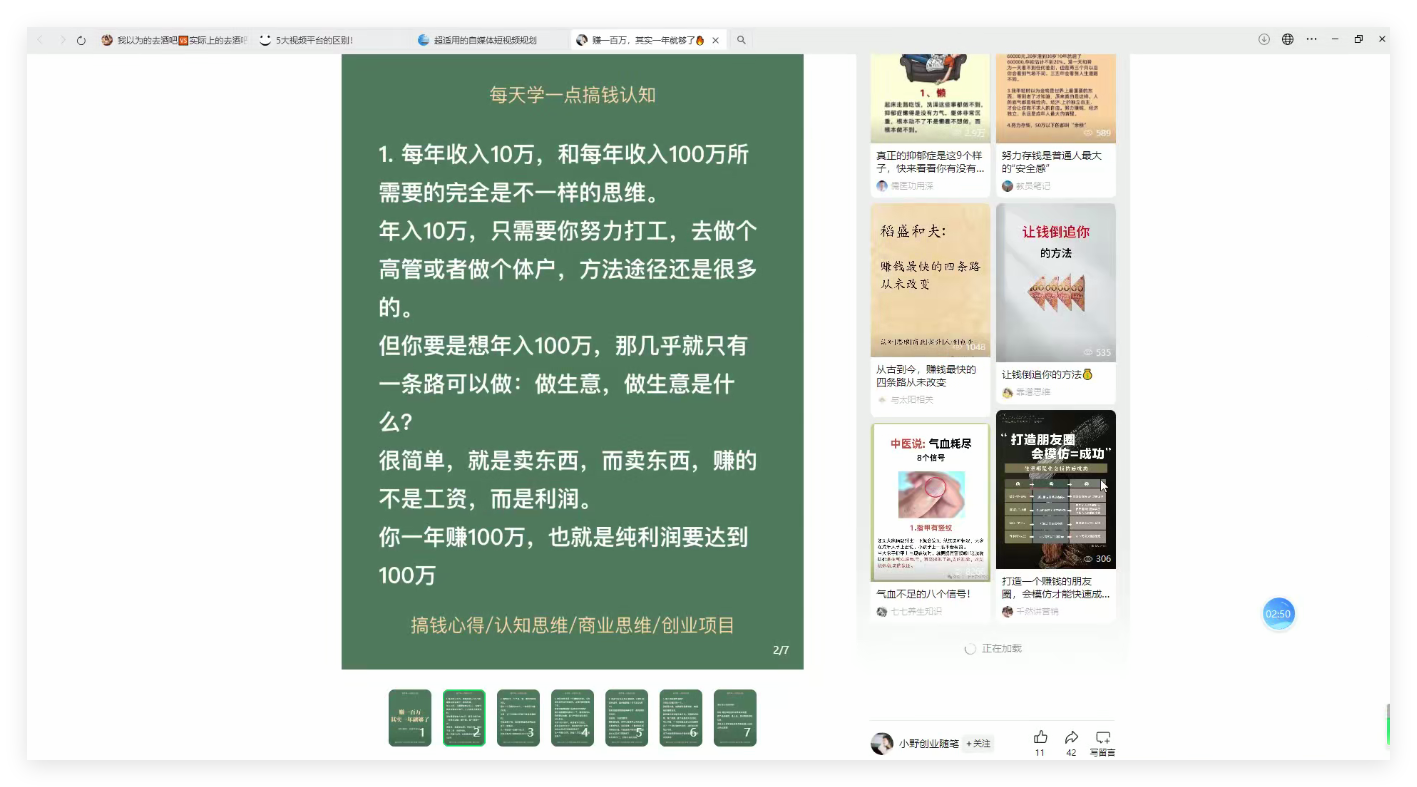Image resolution: width=1417 pixels, height=787 pixels.
Task: Share the post with the arrow icon
Action: click(x=1071, y=737)
